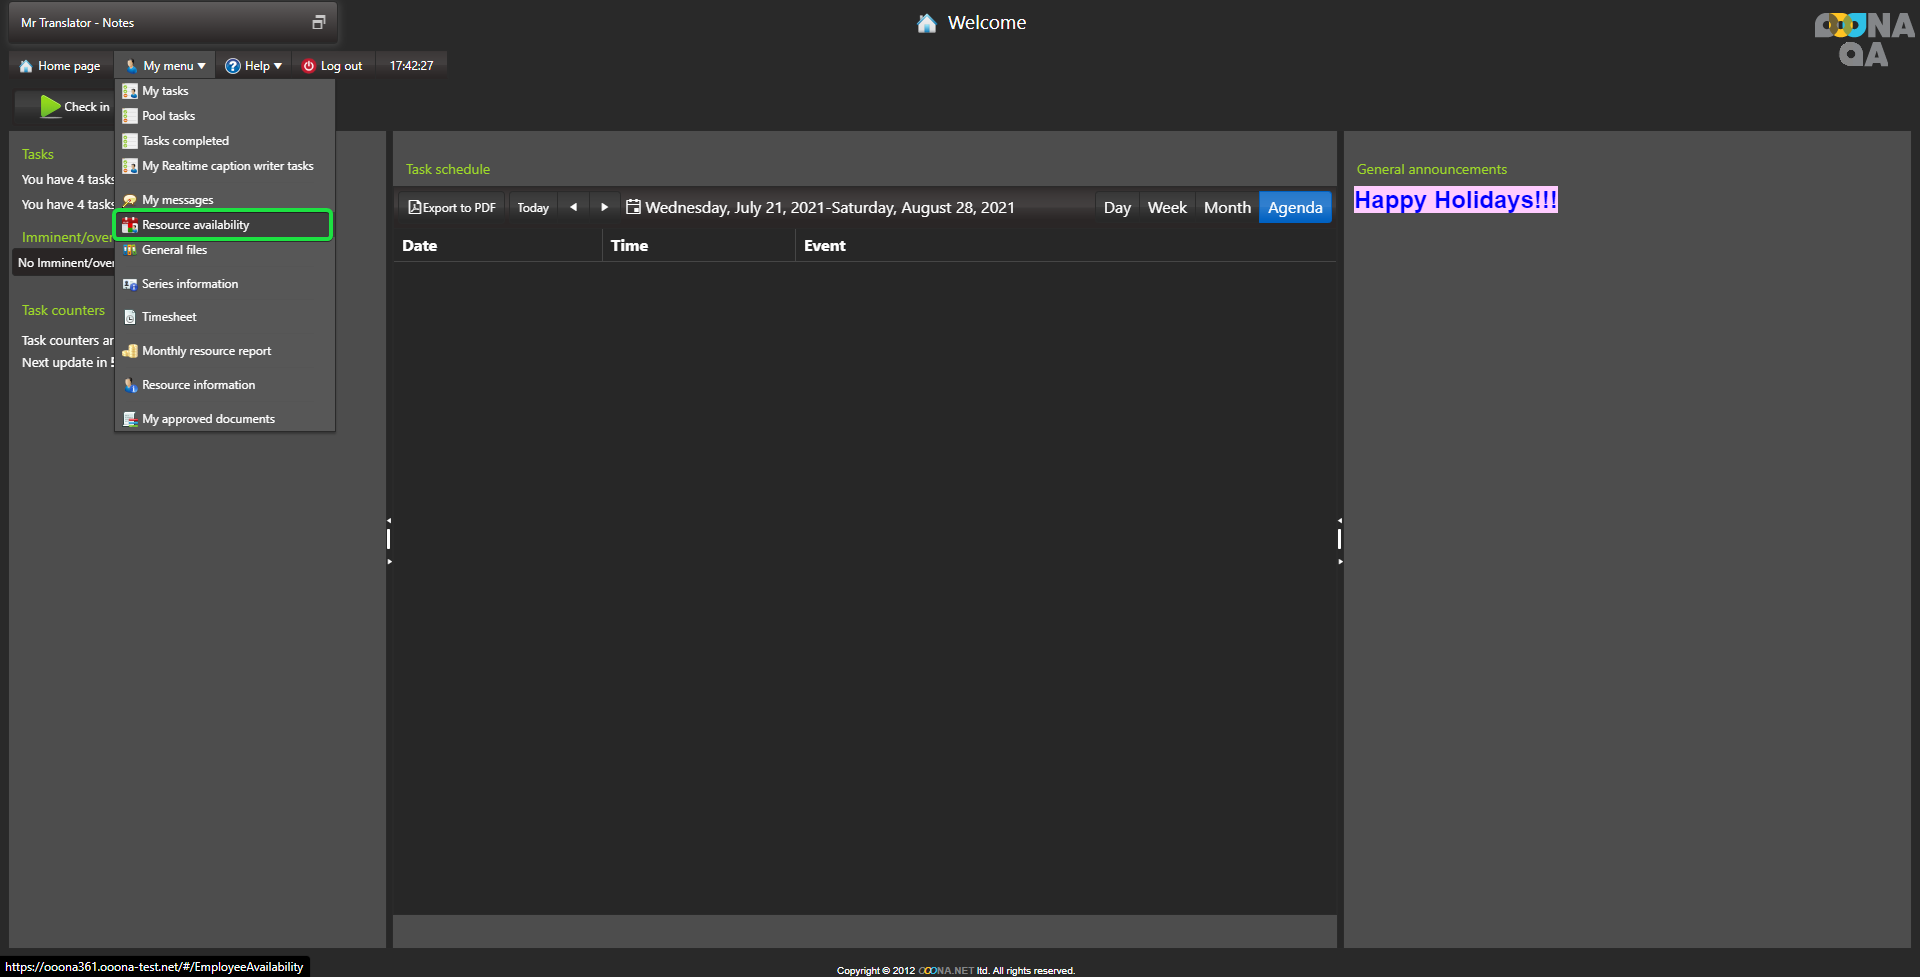Open Monthly resource report menu entry
Screen dimensions: 1920x977
tap(206, 351)
